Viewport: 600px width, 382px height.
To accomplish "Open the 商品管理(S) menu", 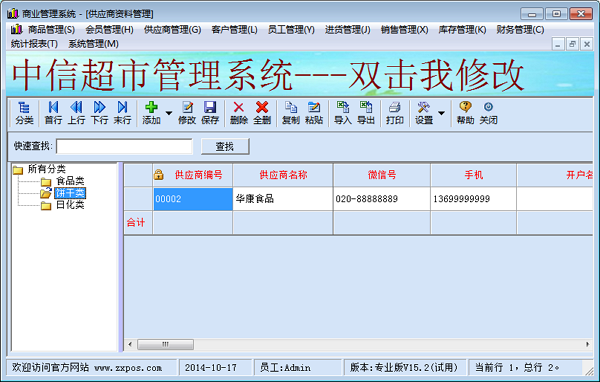I will coord(51,29).
